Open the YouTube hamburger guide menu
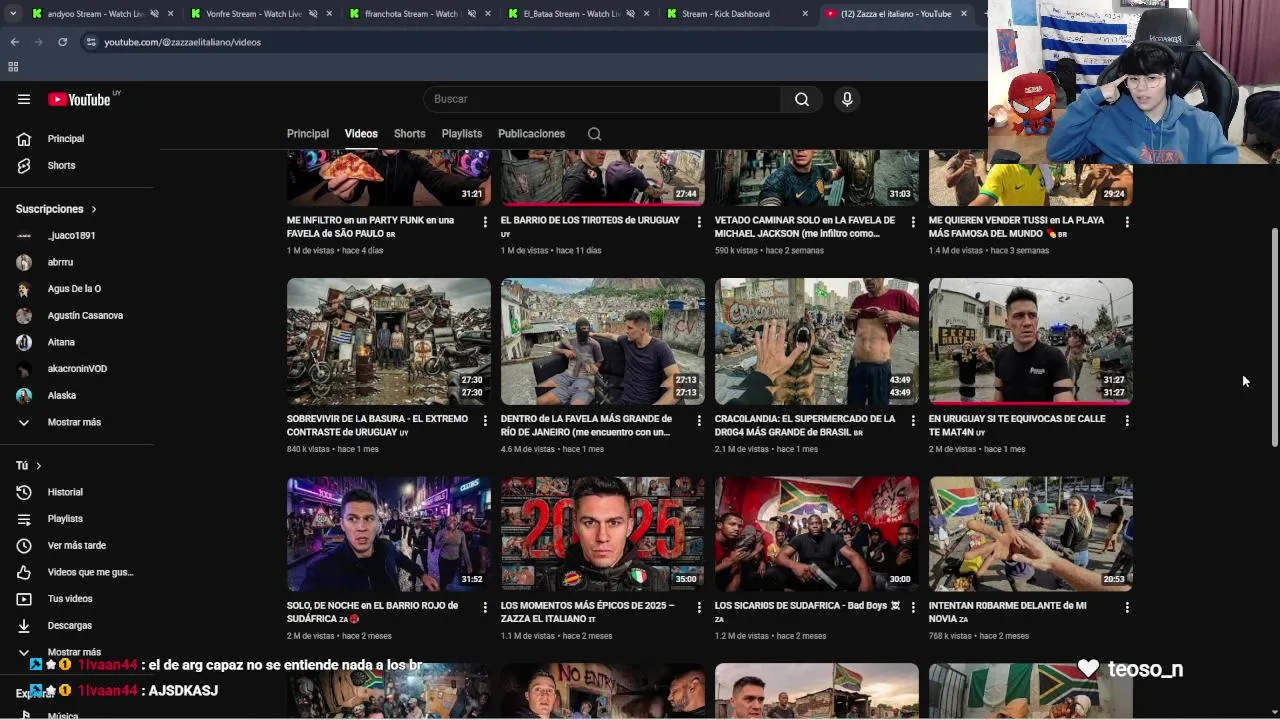Viewport: 1280px width, 720px height. point(24,99)
